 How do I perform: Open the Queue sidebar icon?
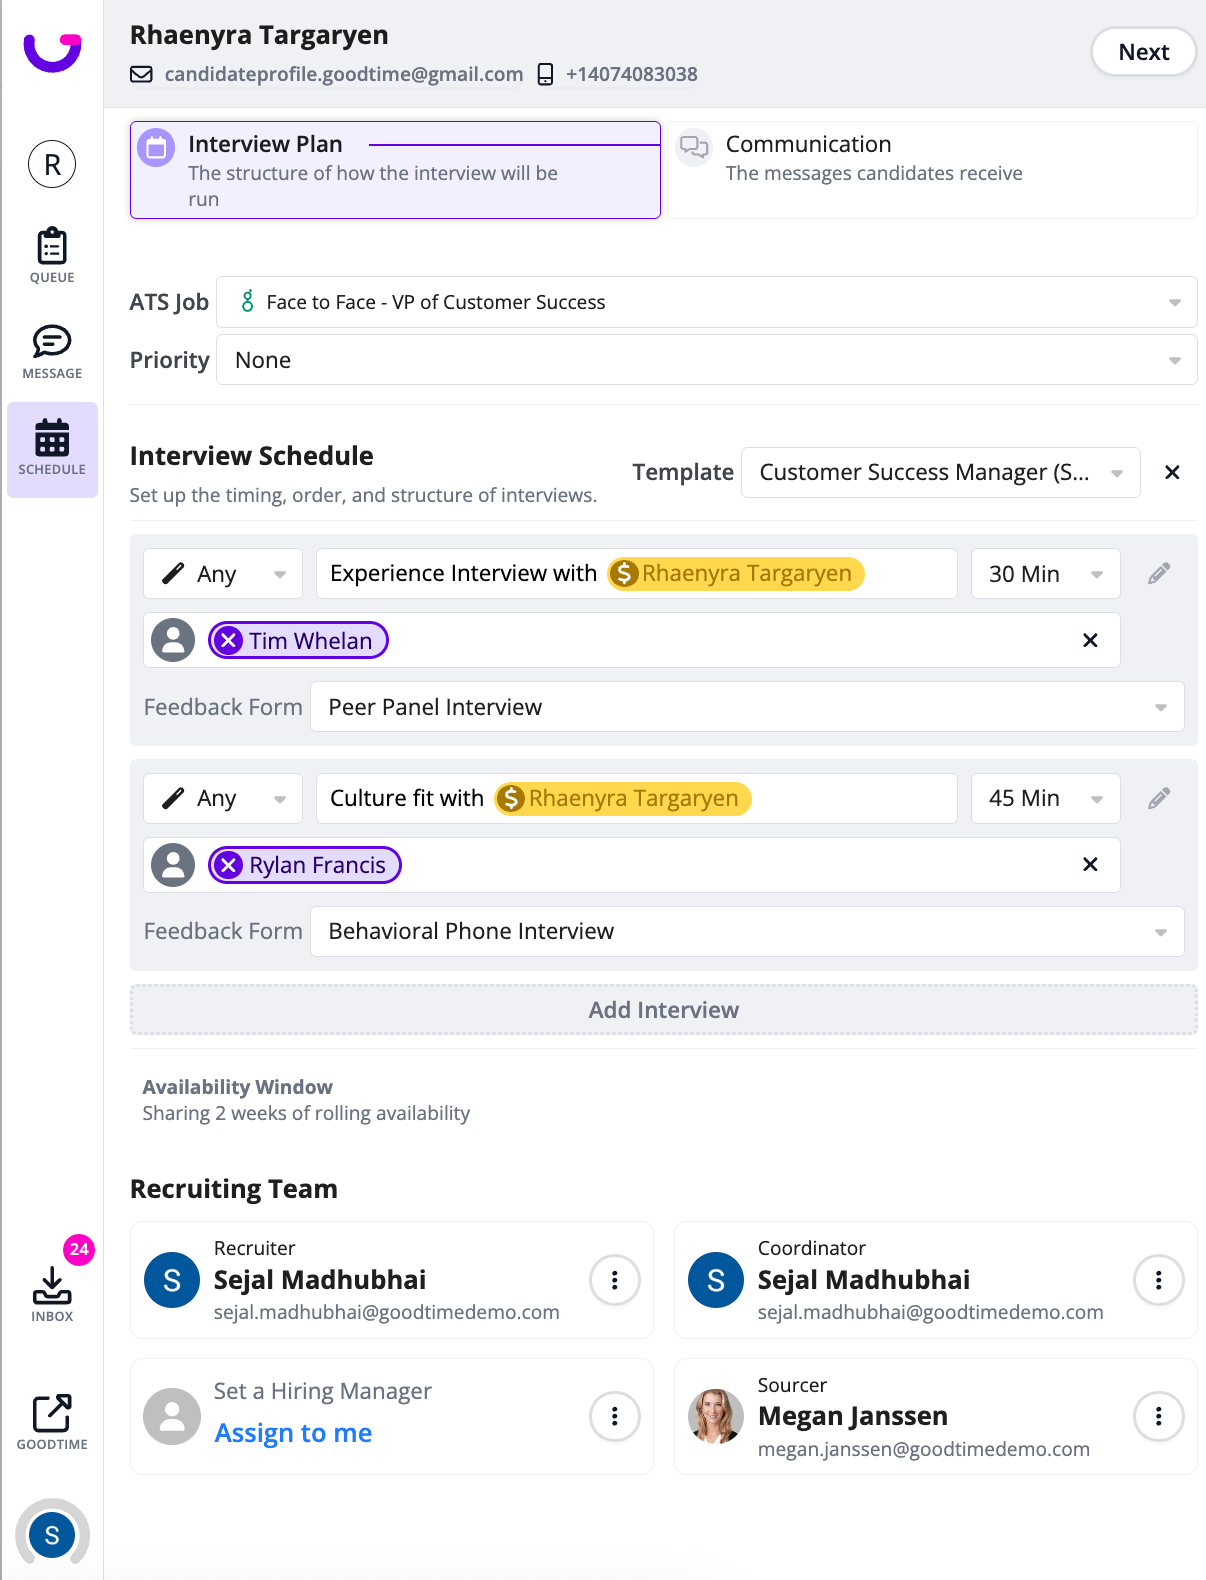[x=52, y=255]
